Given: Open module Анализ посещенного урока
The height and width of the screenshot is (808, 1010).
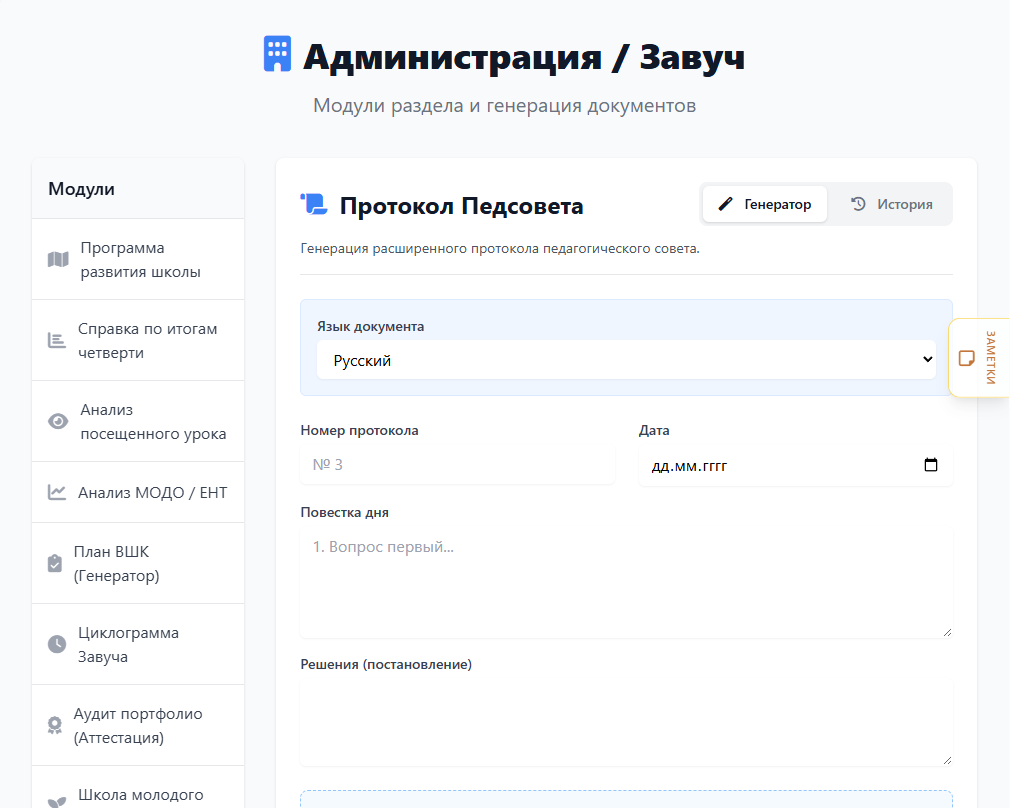Looking at the screenshot, I should click(138, 421).
